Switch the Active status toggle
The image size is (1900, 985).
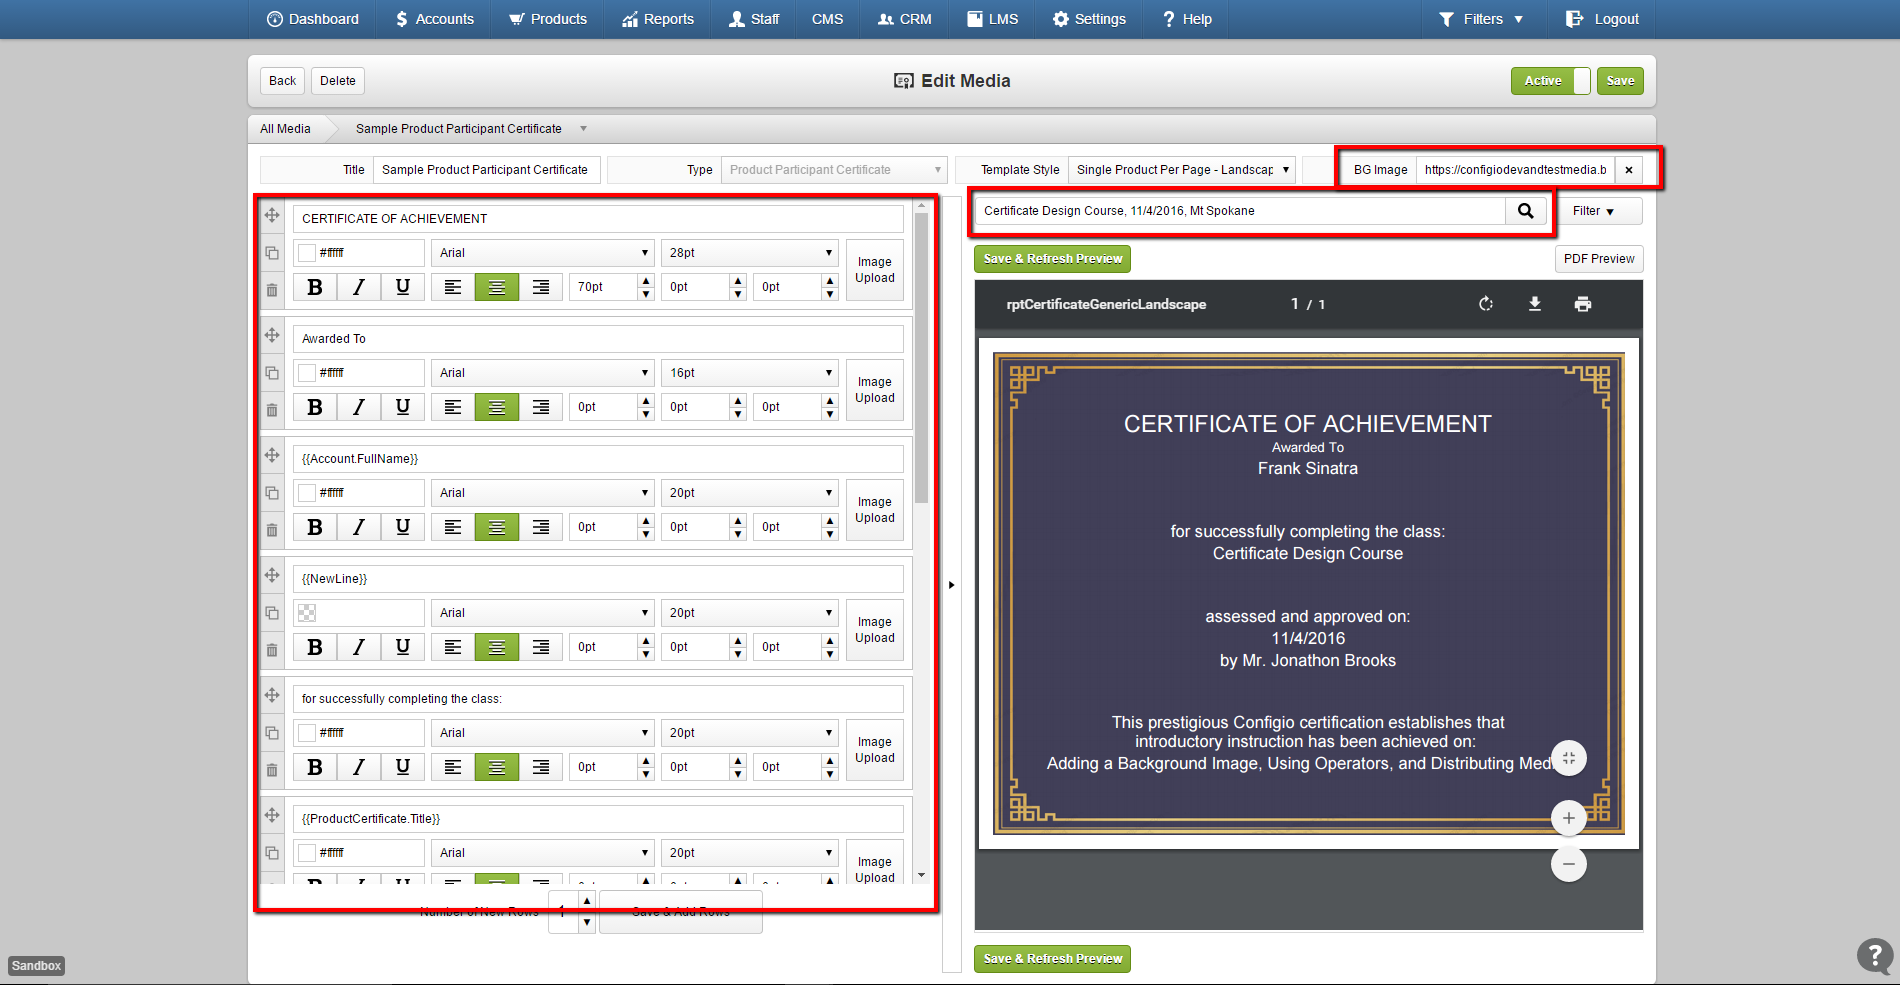click(1550, 81)
